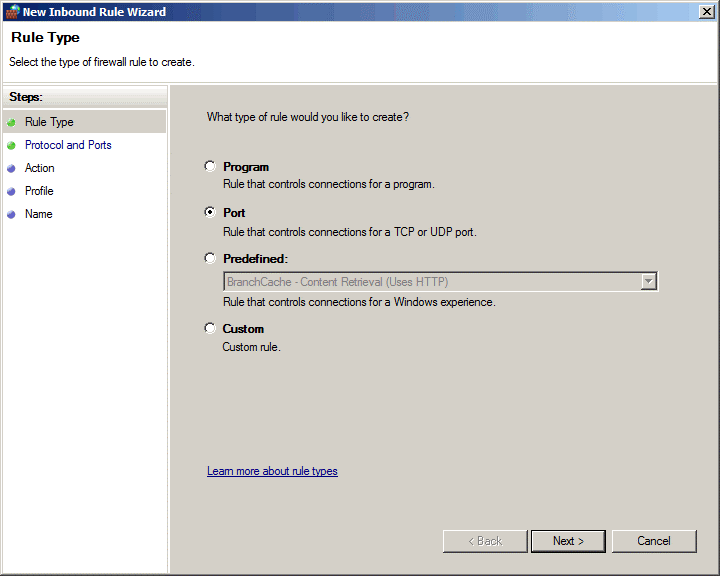Choose the Custom rule radio button
This screenshot has height=576, width=720.
point(210,328)
